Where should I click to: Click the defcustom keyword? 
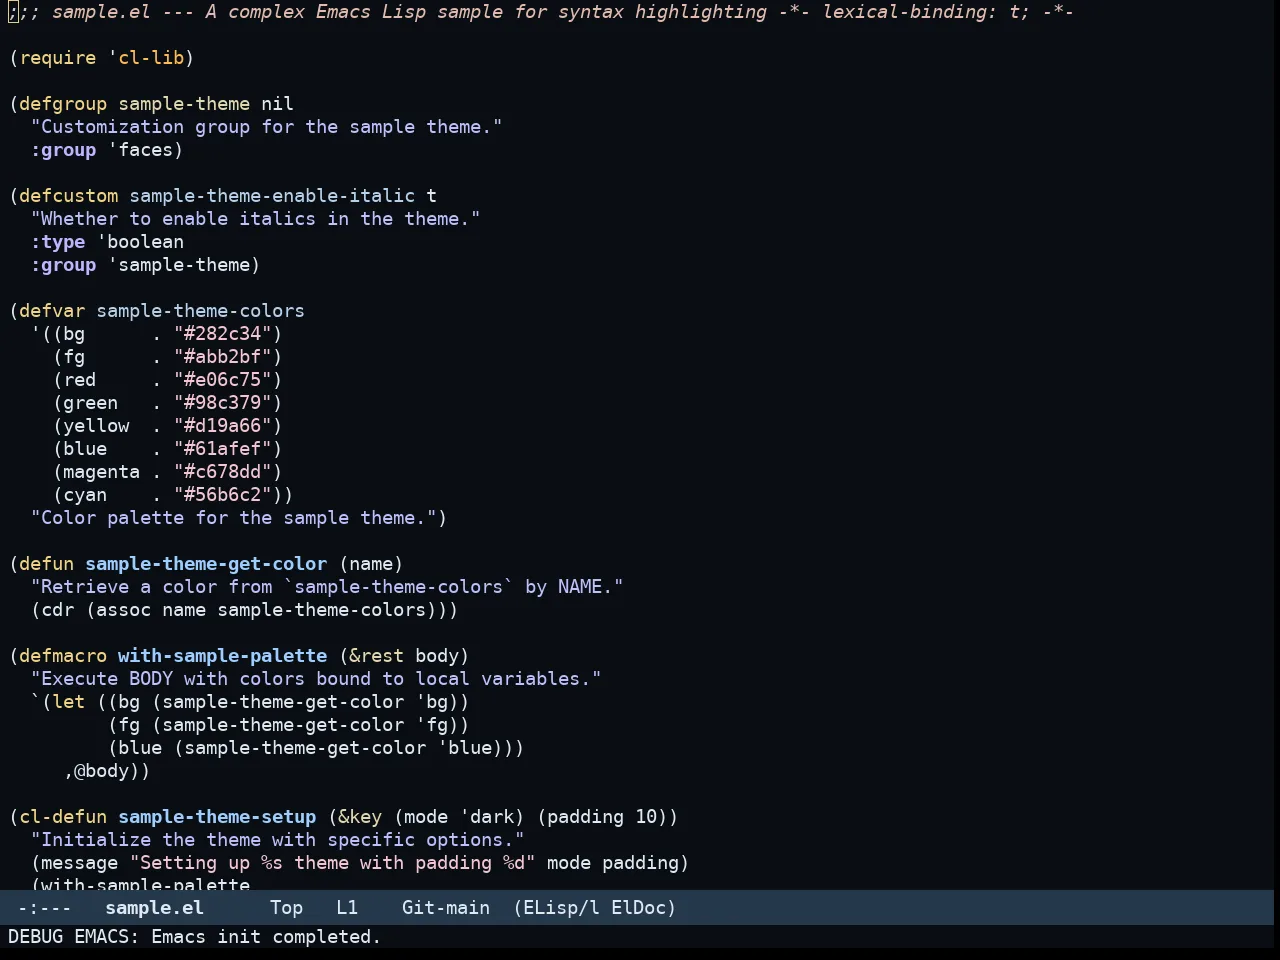coord(69,196)
